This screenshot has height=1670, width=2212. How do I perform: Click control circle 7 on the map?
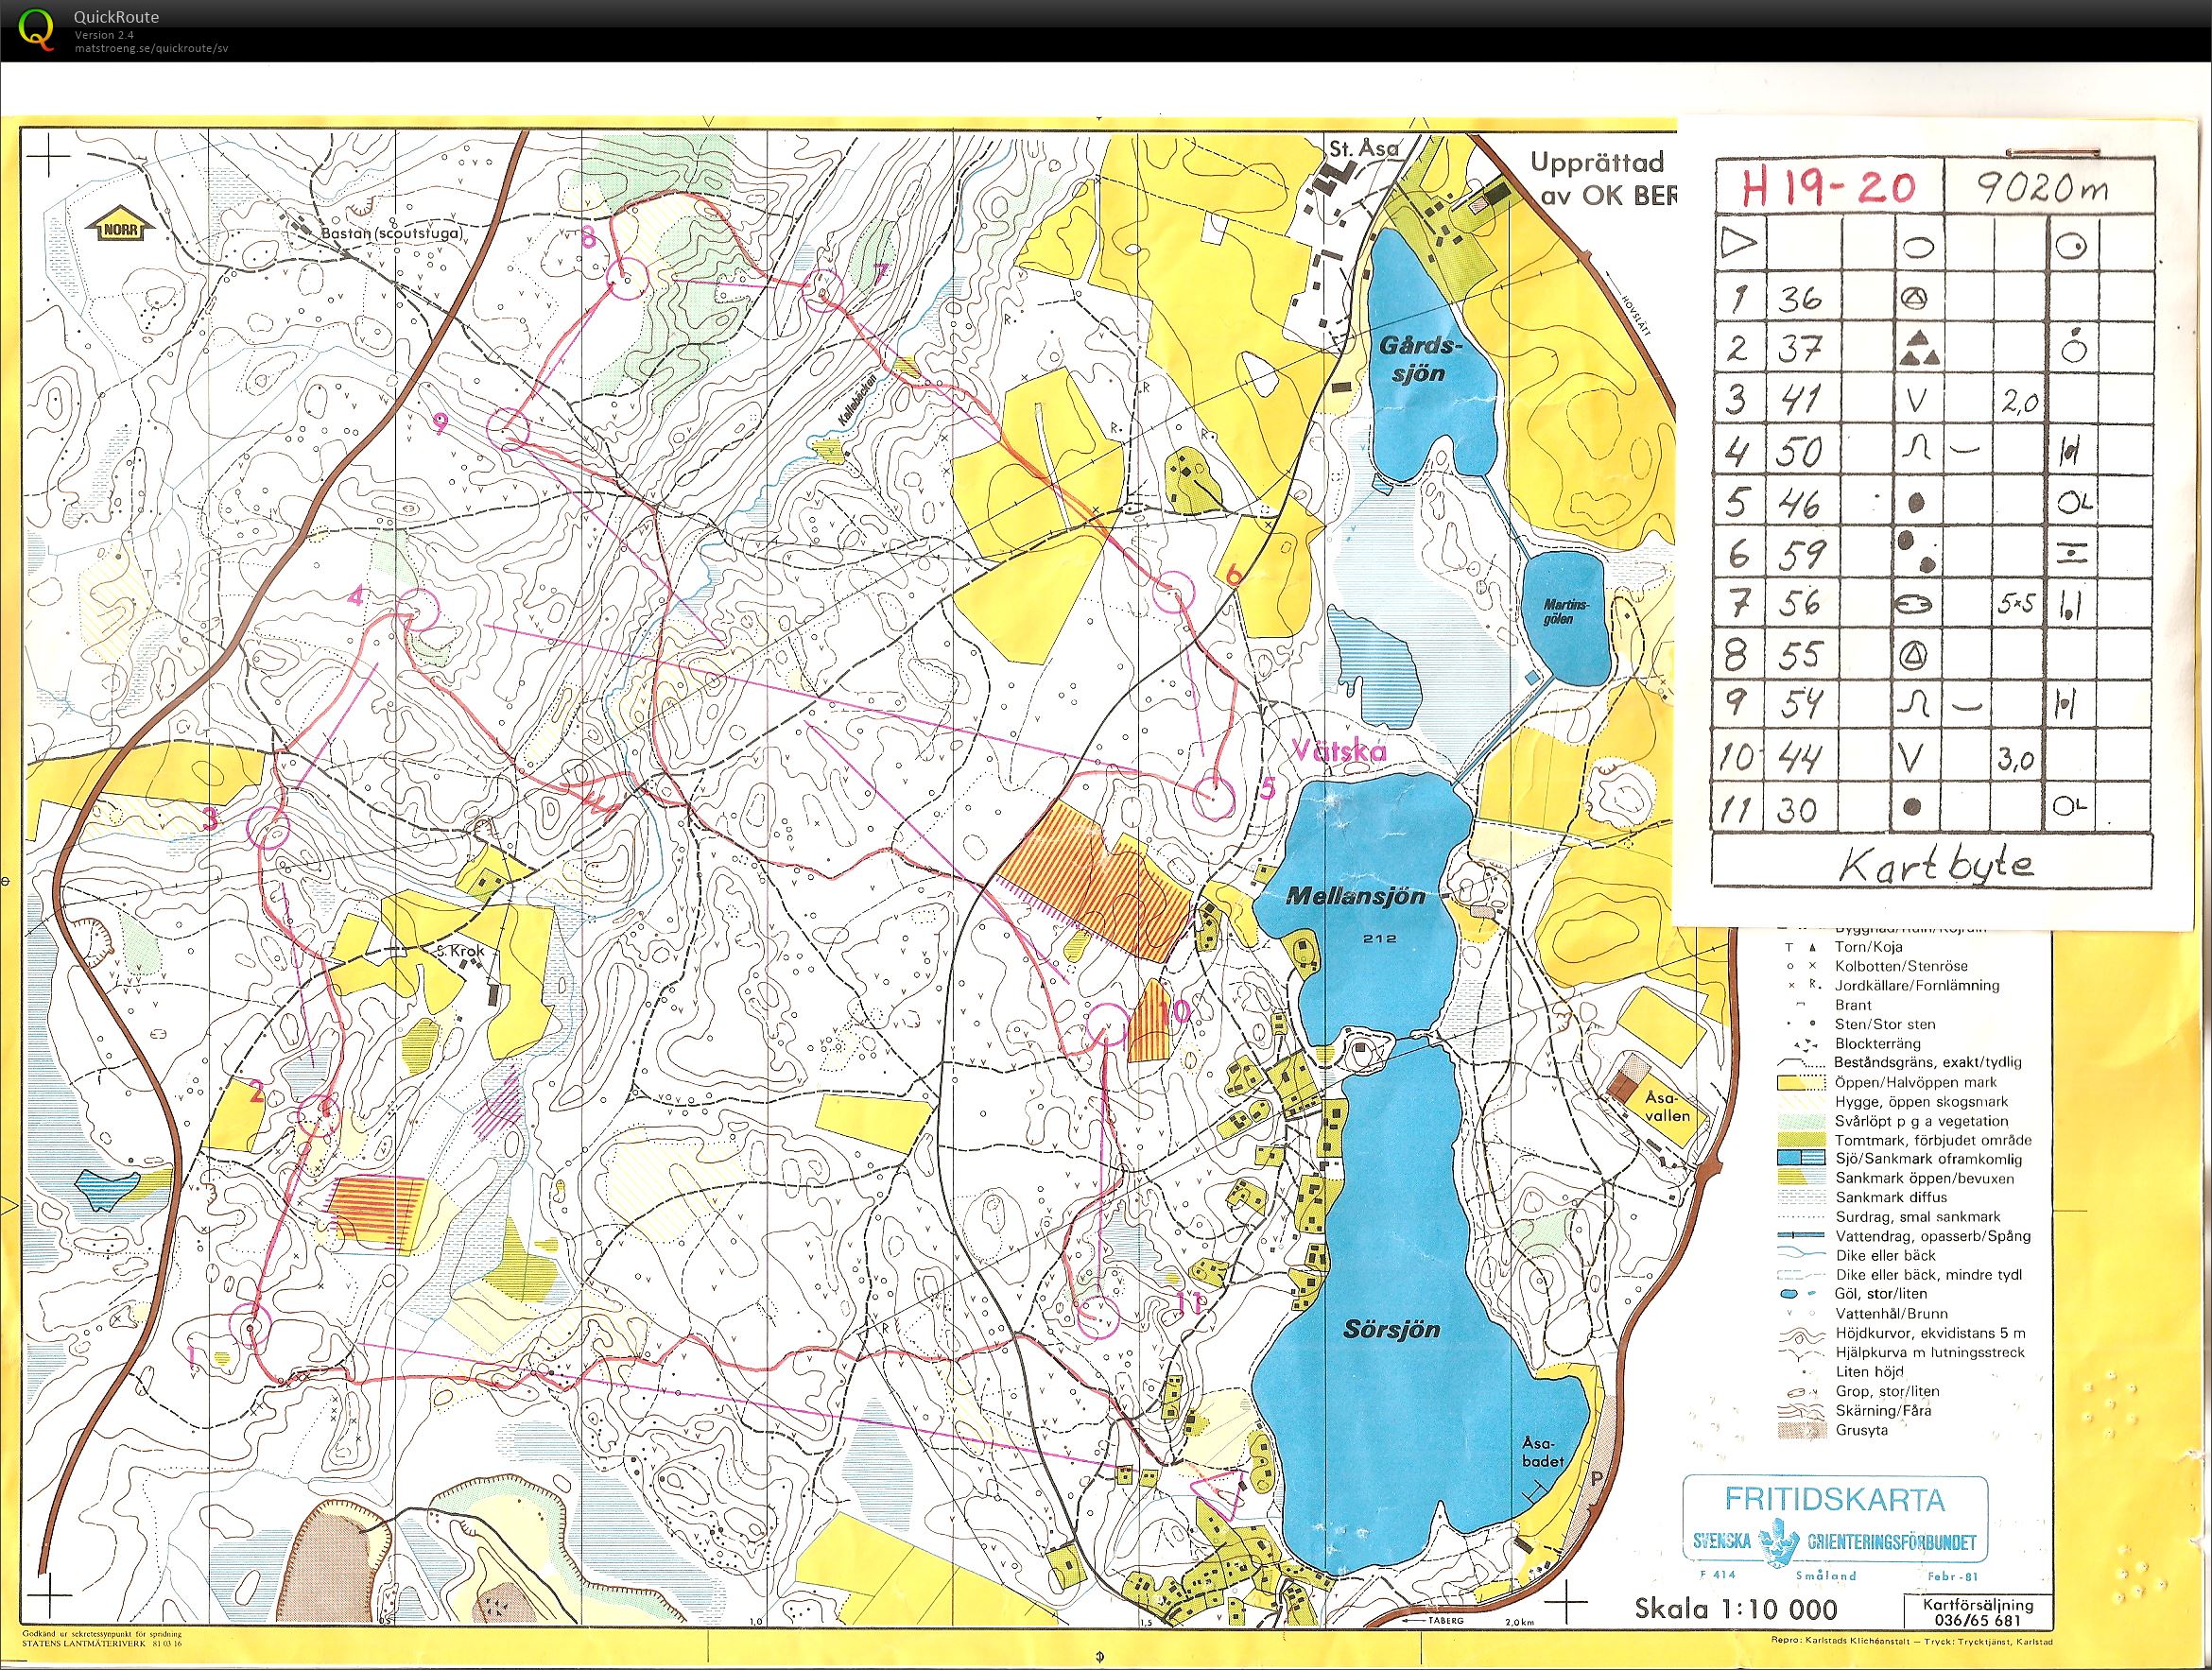tap(823, 290)
